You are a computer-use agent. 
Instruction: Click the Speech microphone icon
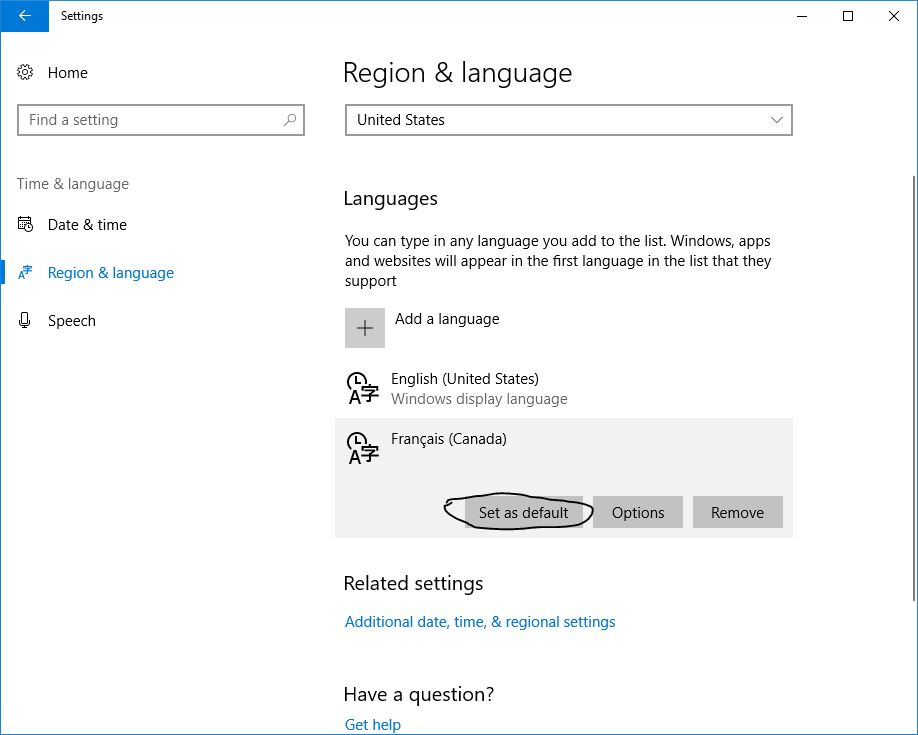pos(25,320)
